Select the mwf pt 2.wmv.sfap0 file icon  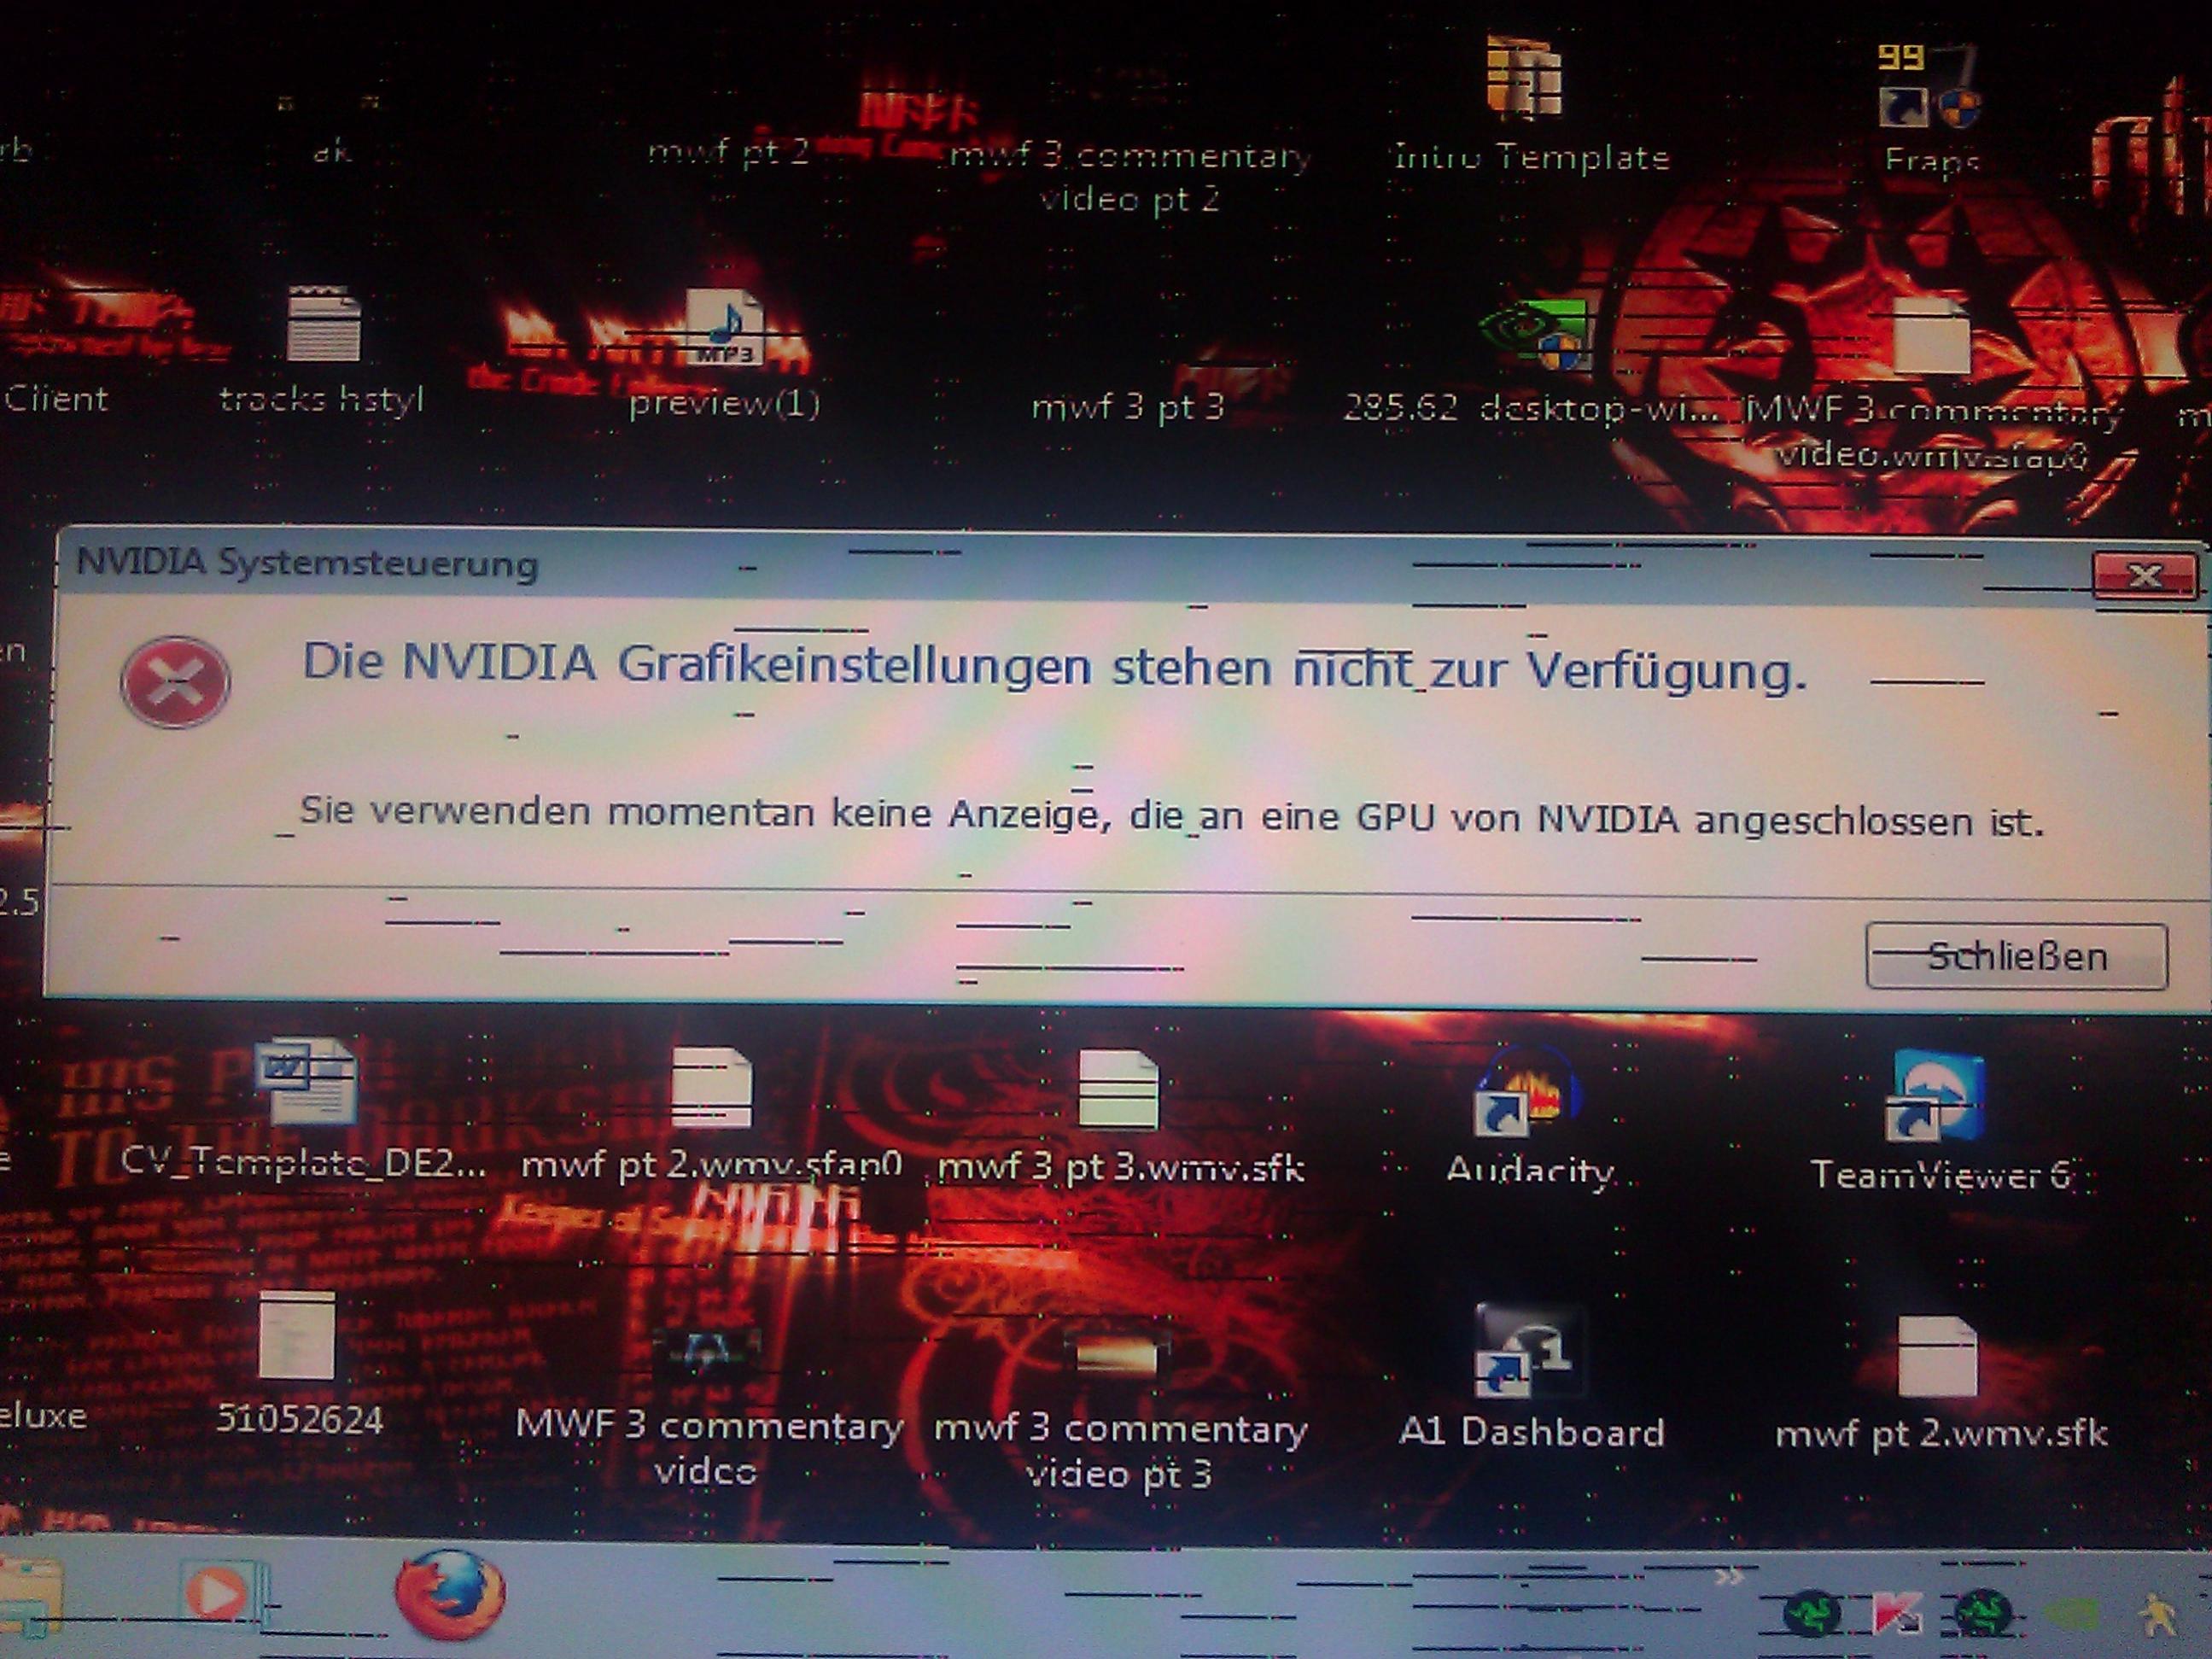[711, 1088]
